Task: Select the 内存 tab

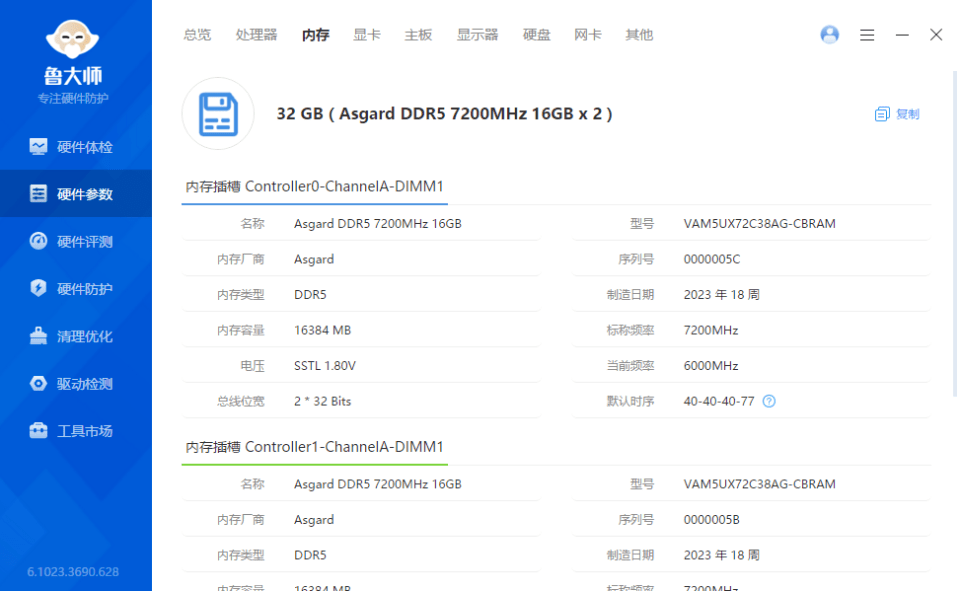Action: point(316,35)
